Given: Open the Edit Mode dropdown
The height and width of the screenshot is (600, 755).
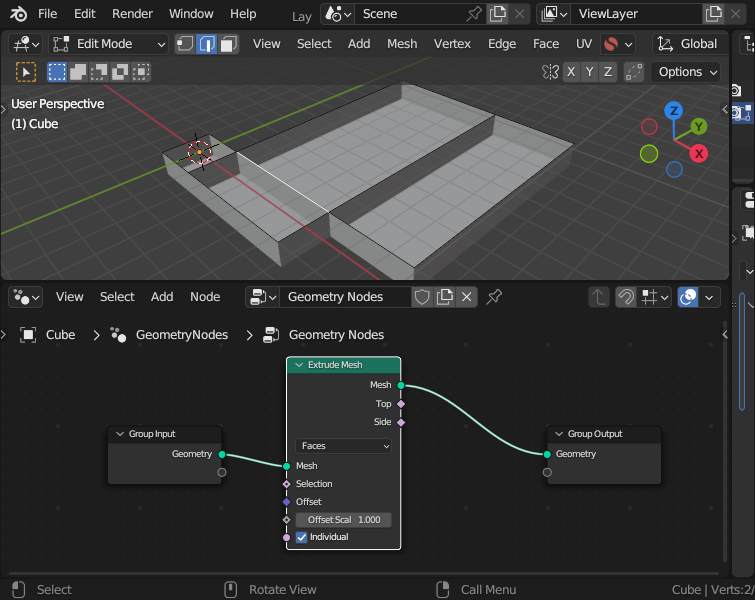Looking at the screenshot, I should (108, 44).
